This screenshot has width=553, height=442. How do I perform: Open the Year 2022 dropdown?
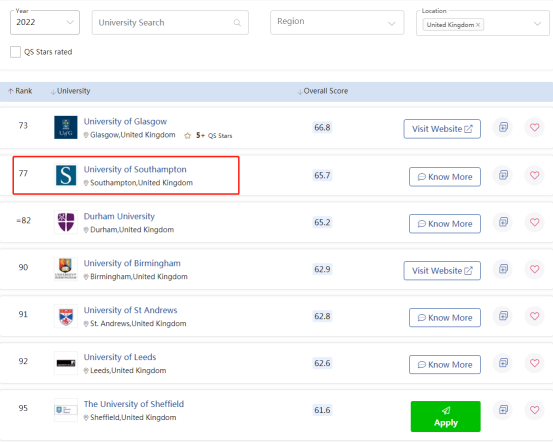(x=45, y=23)
